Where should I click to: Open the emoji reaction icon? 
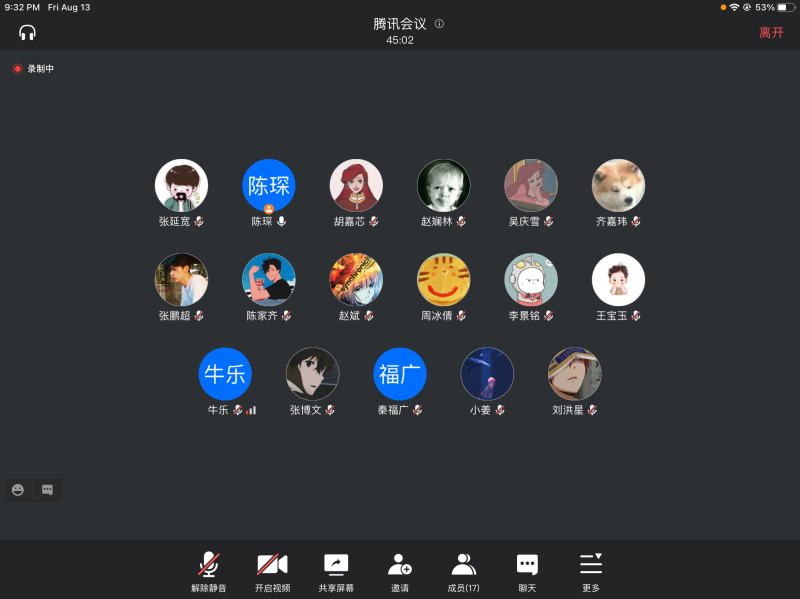click(x=18, y=489)
